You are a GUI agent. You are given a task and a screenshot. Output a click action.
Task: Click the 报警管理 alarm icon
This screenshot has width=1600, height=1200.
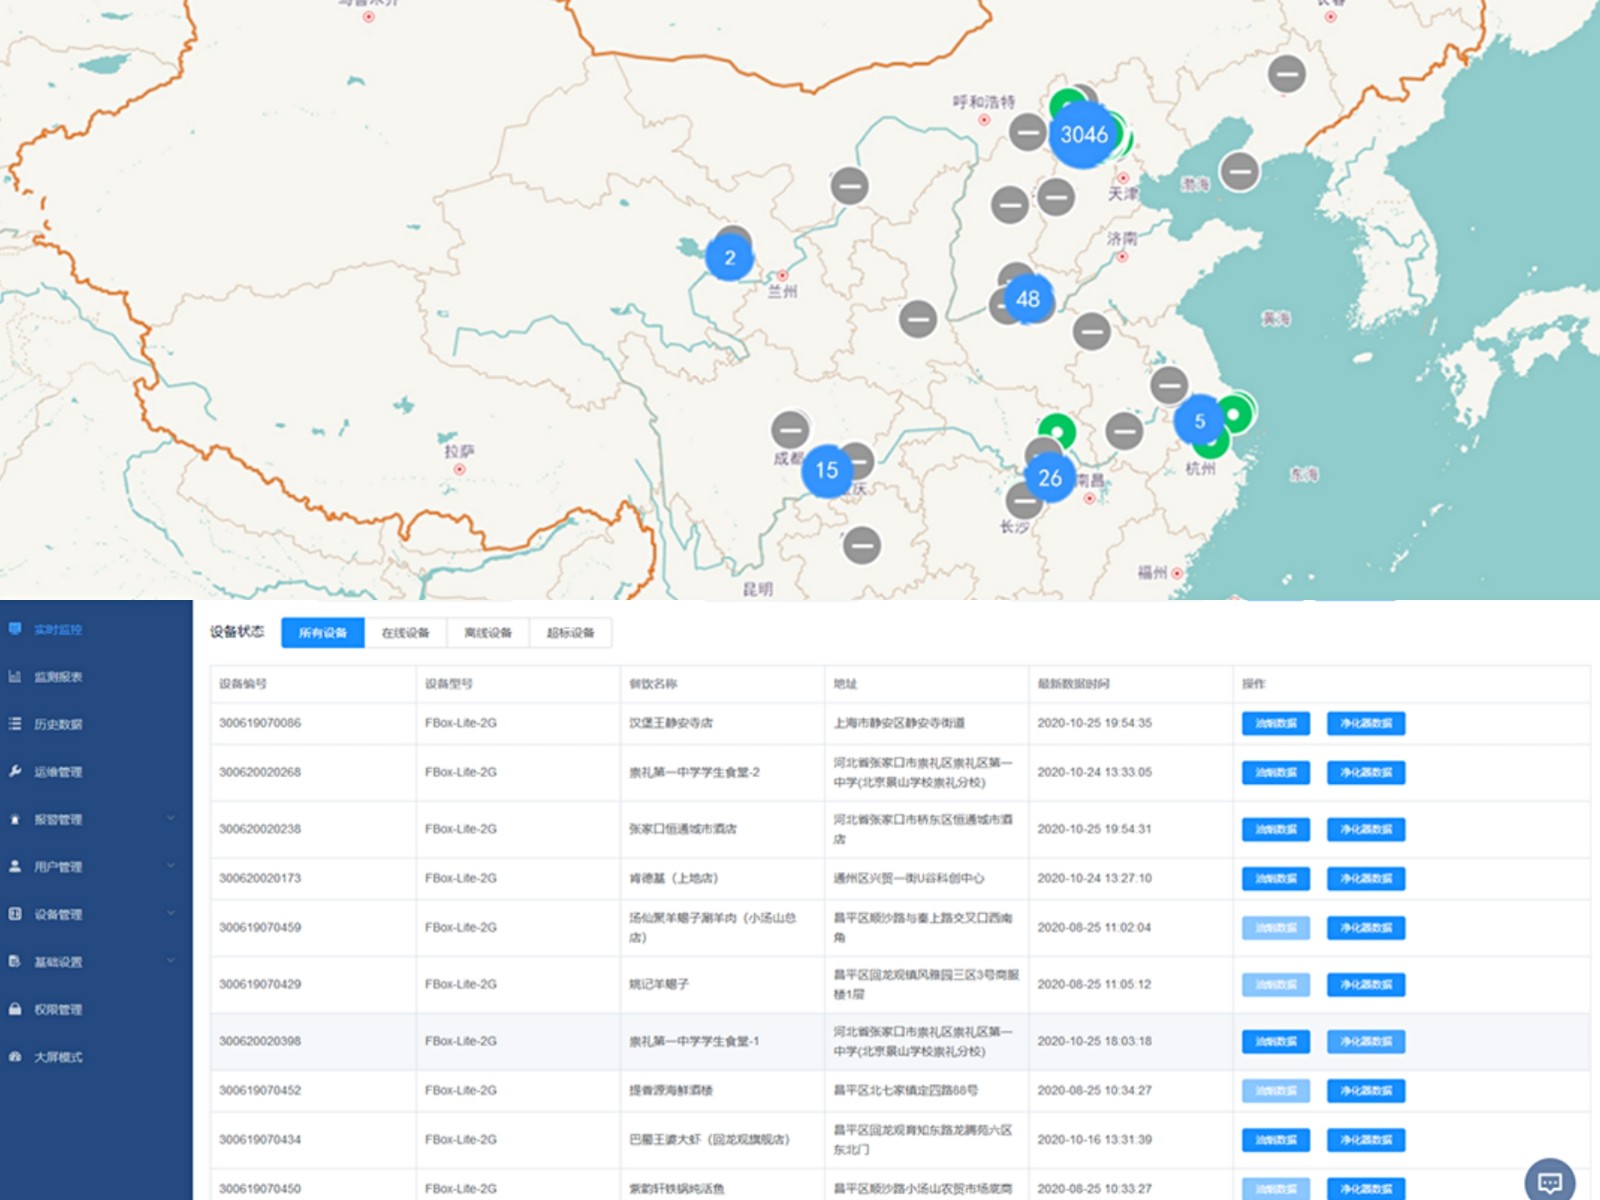pyautogui.click(x=15, y=820)
